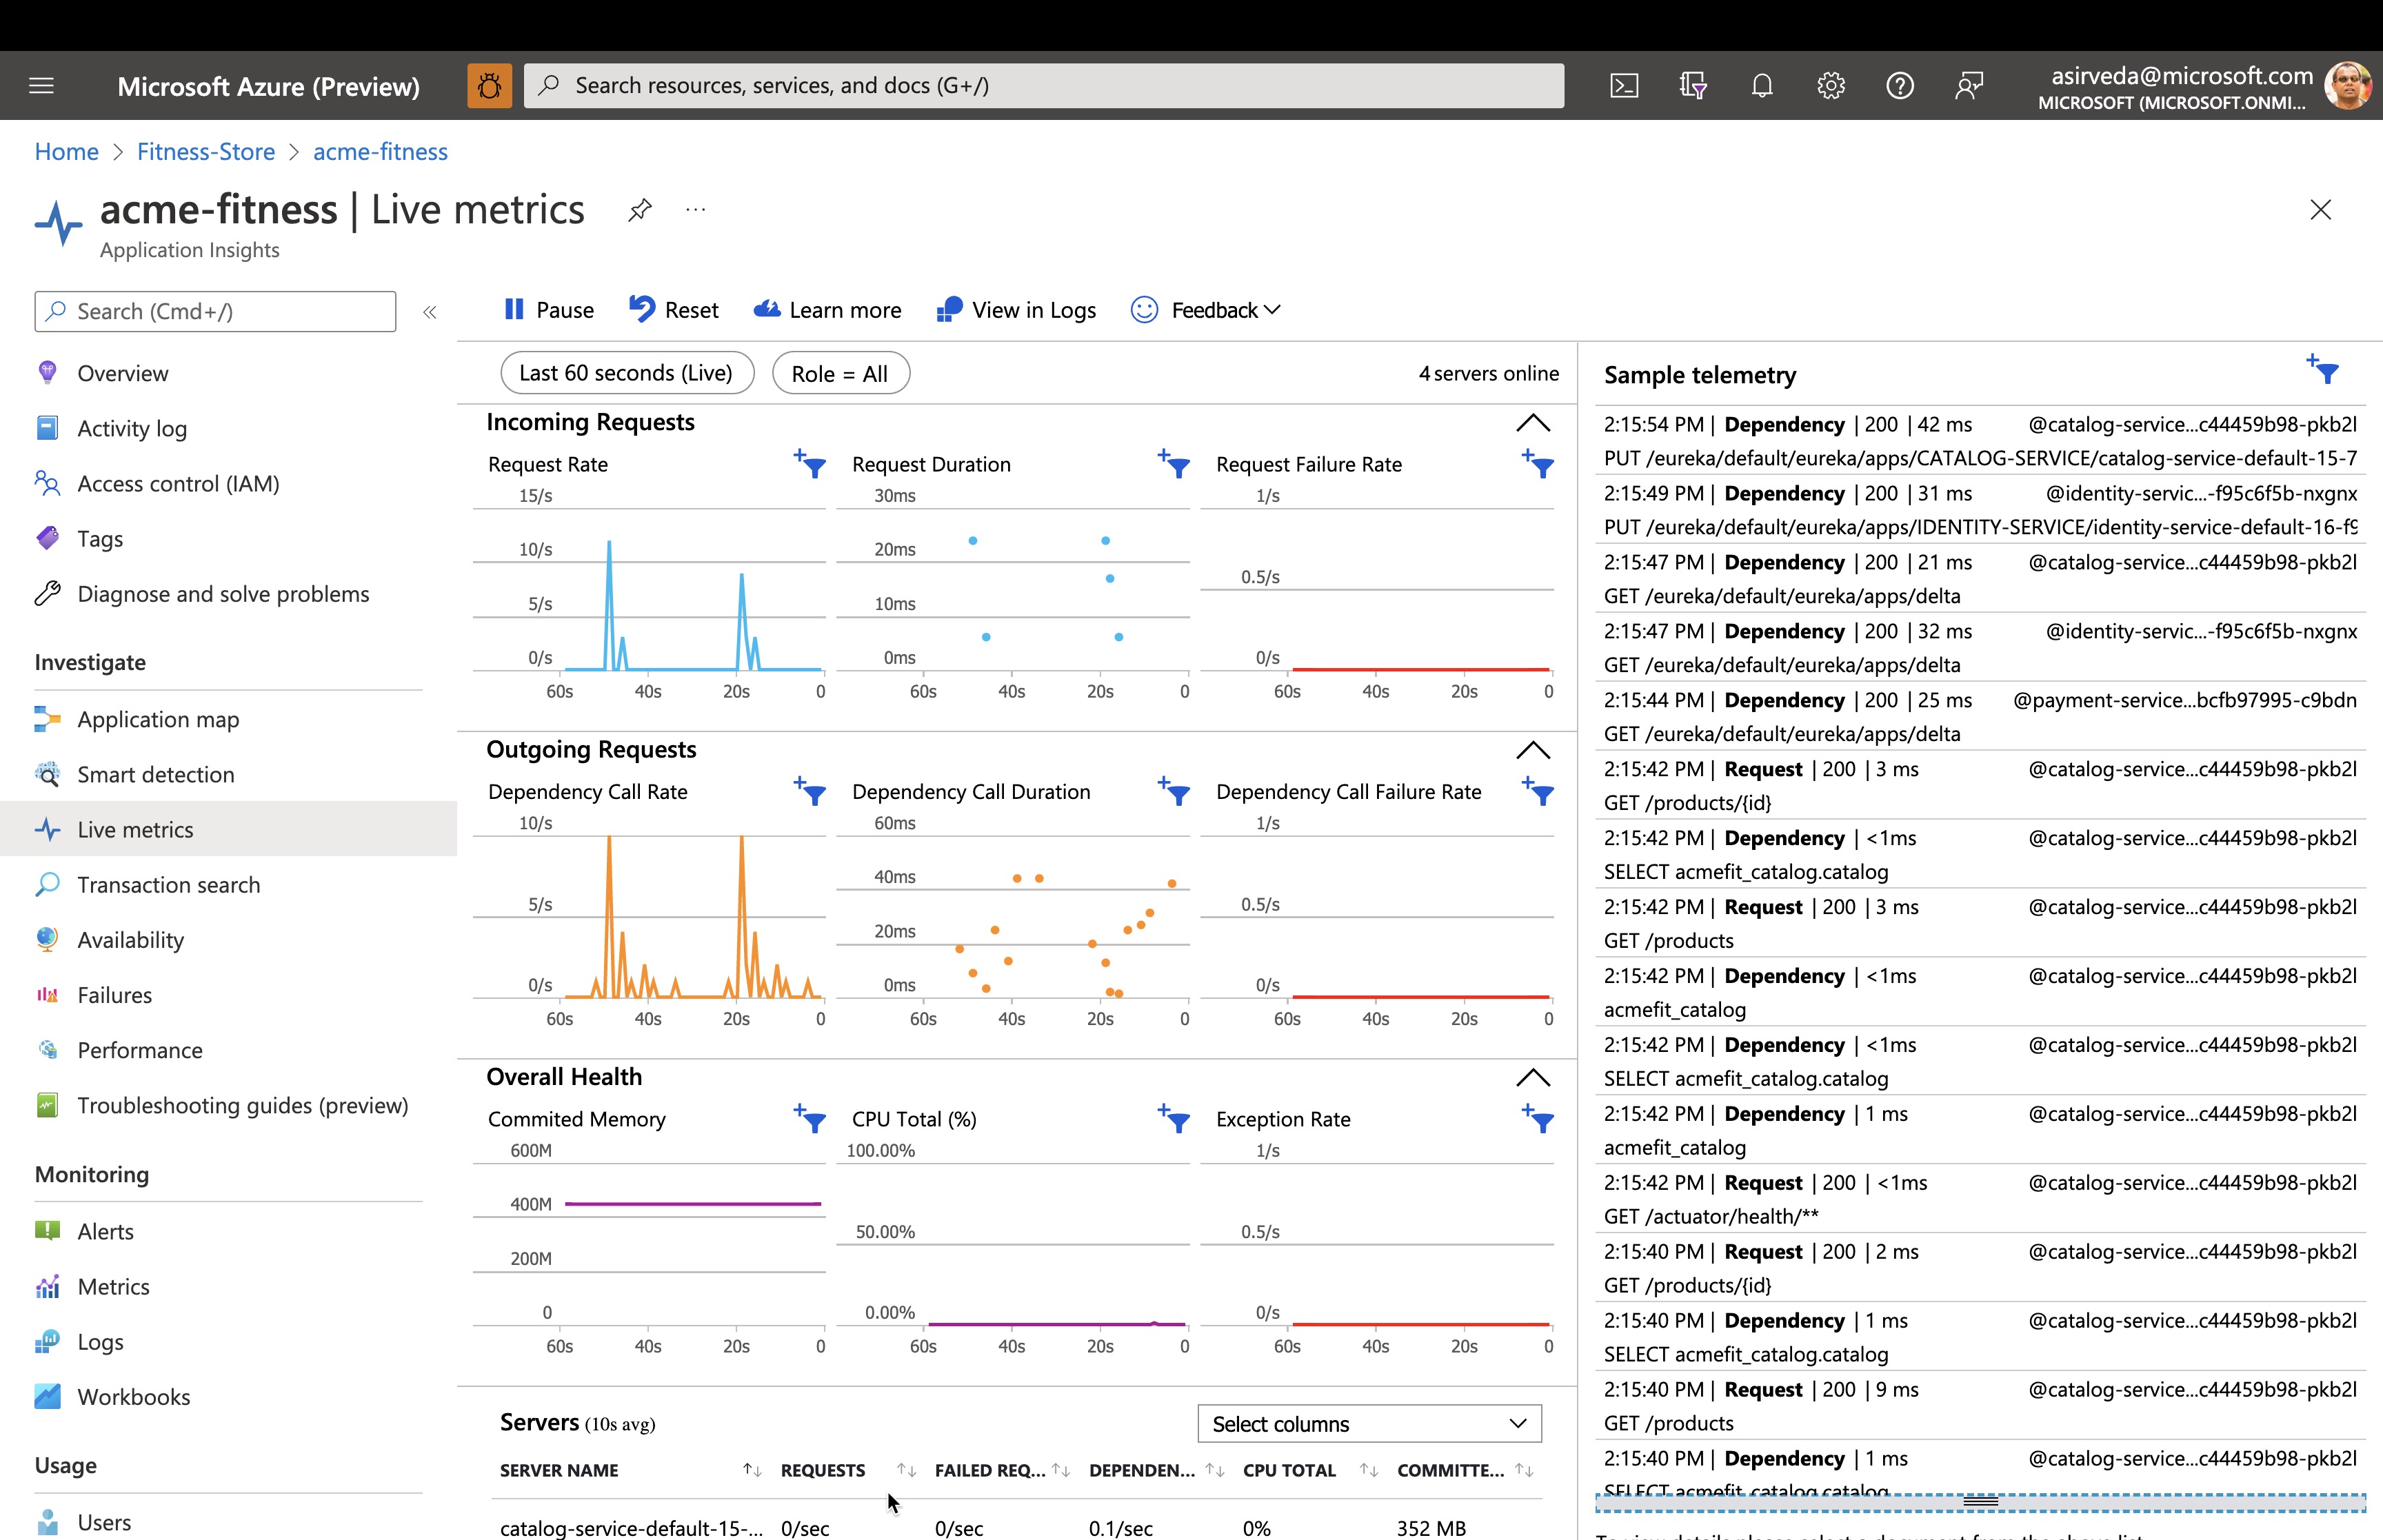Collapse the Outgoing Requests section
2383x1540 pixels.
(1533, 750)
